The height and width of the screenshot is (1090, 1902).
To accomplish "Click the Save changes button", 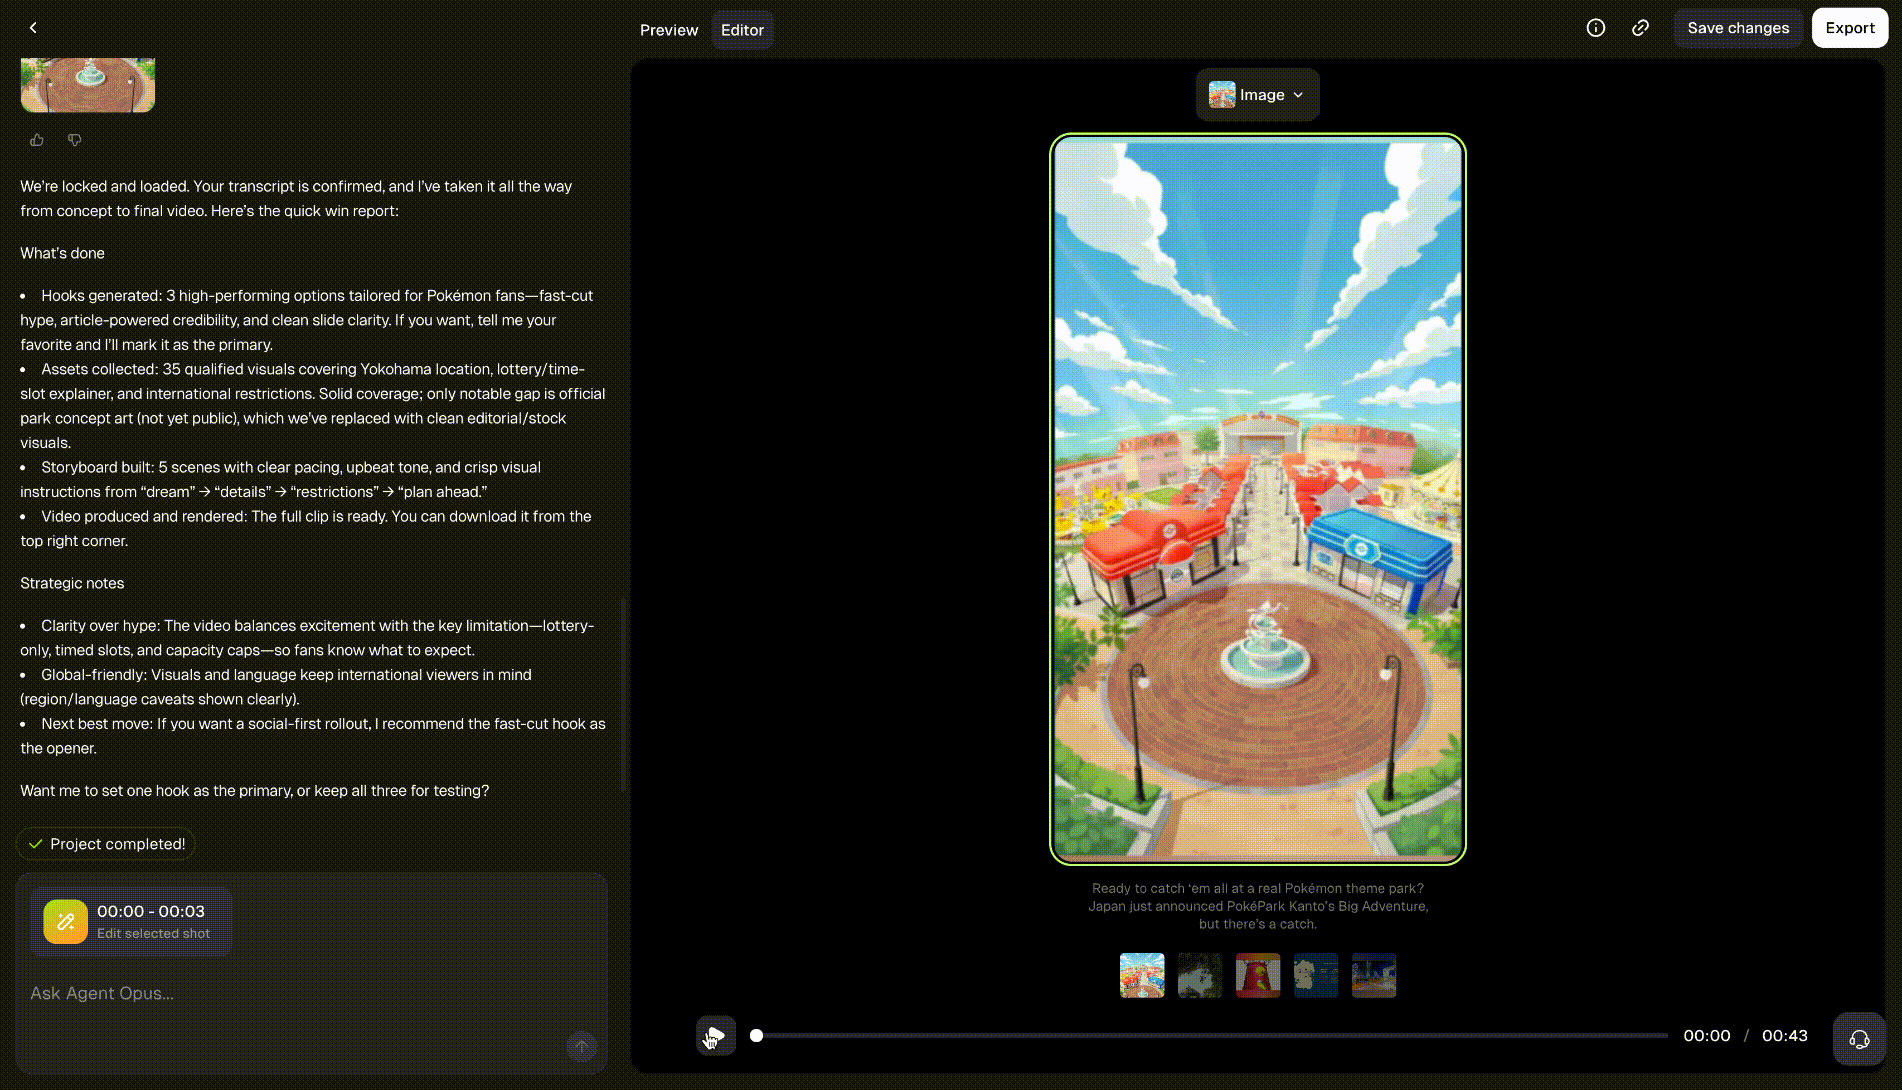I will (1738, 28).
